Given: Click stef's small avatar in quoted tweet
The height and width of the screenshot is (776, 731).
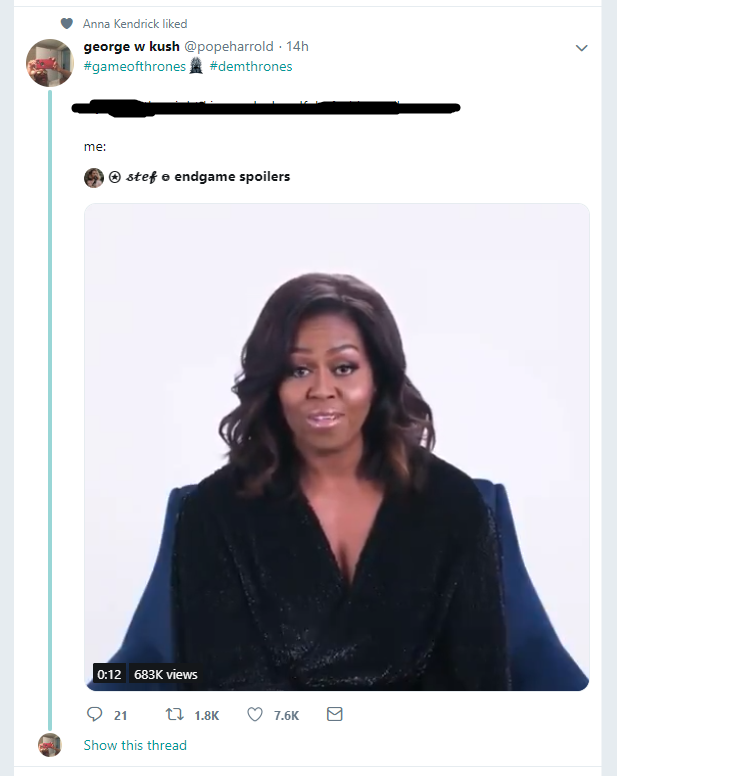Looking at the screenshot, I should tap(94, 177).
